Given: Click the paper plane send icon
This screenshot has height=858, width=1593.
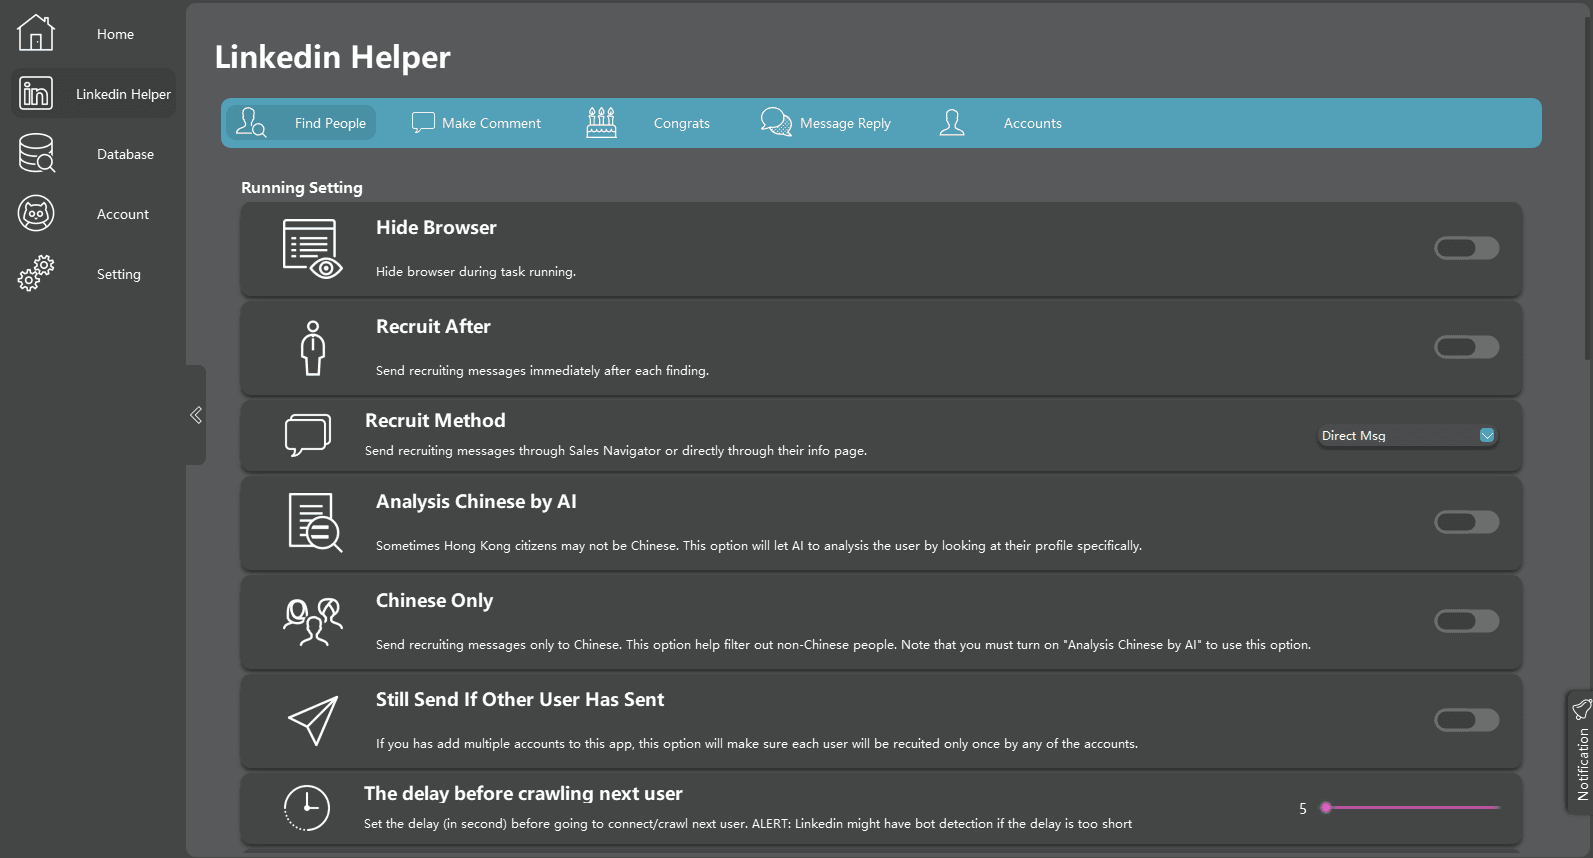Looking at the screenshot, I should tap(313, 720).
